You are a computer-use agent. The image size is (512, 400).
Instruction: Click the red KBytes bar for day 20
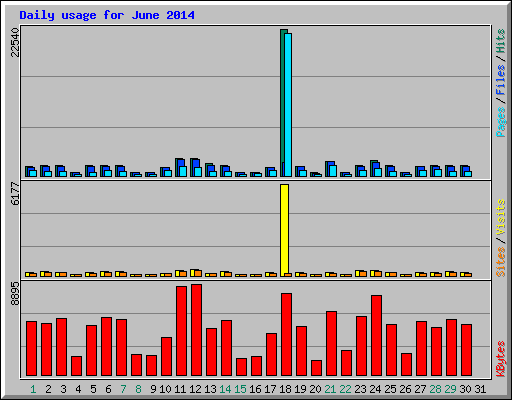point(316,368)
